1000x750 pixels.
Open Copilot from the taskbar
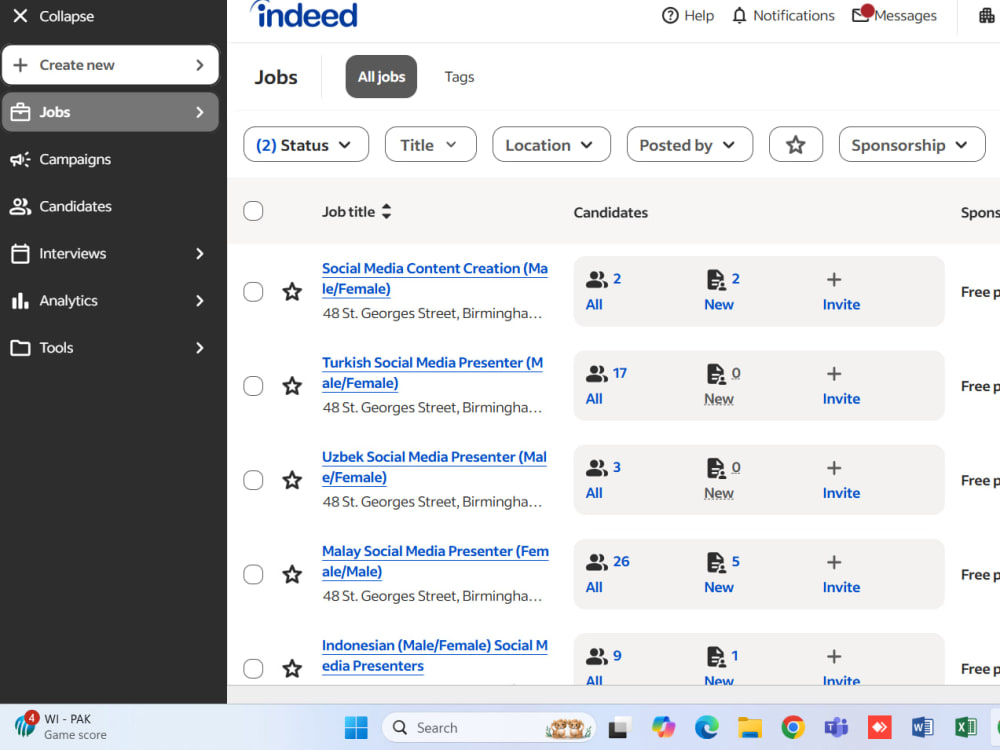tap(663, 728)
